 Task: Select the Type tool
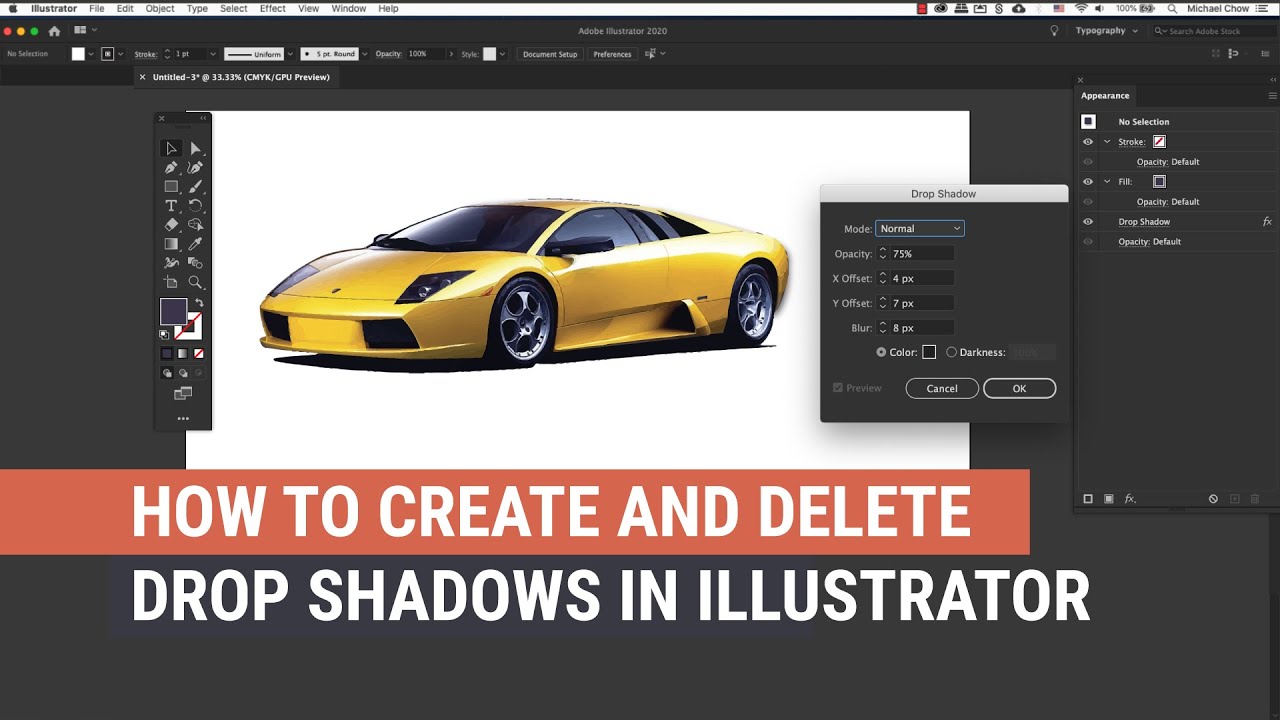[x=171, y=205]
